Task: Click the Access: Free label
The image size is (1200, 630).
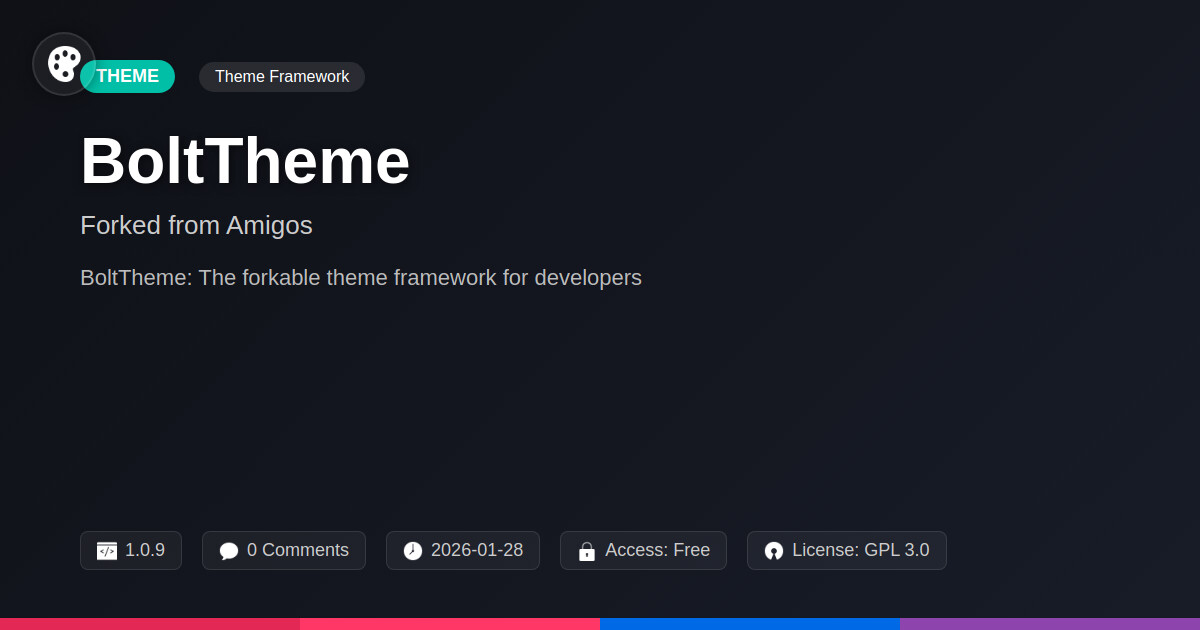Action: click(x=657, y=550)
